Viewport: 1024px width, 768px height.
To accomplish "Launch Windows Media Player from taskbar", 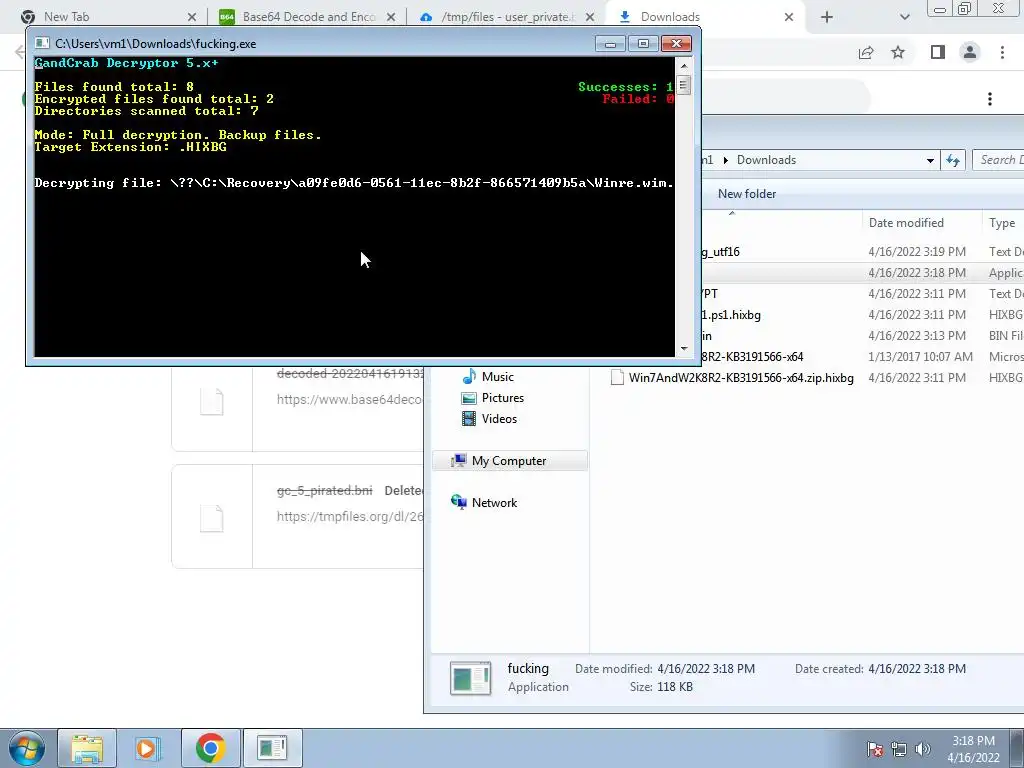I will pos(148,748).
